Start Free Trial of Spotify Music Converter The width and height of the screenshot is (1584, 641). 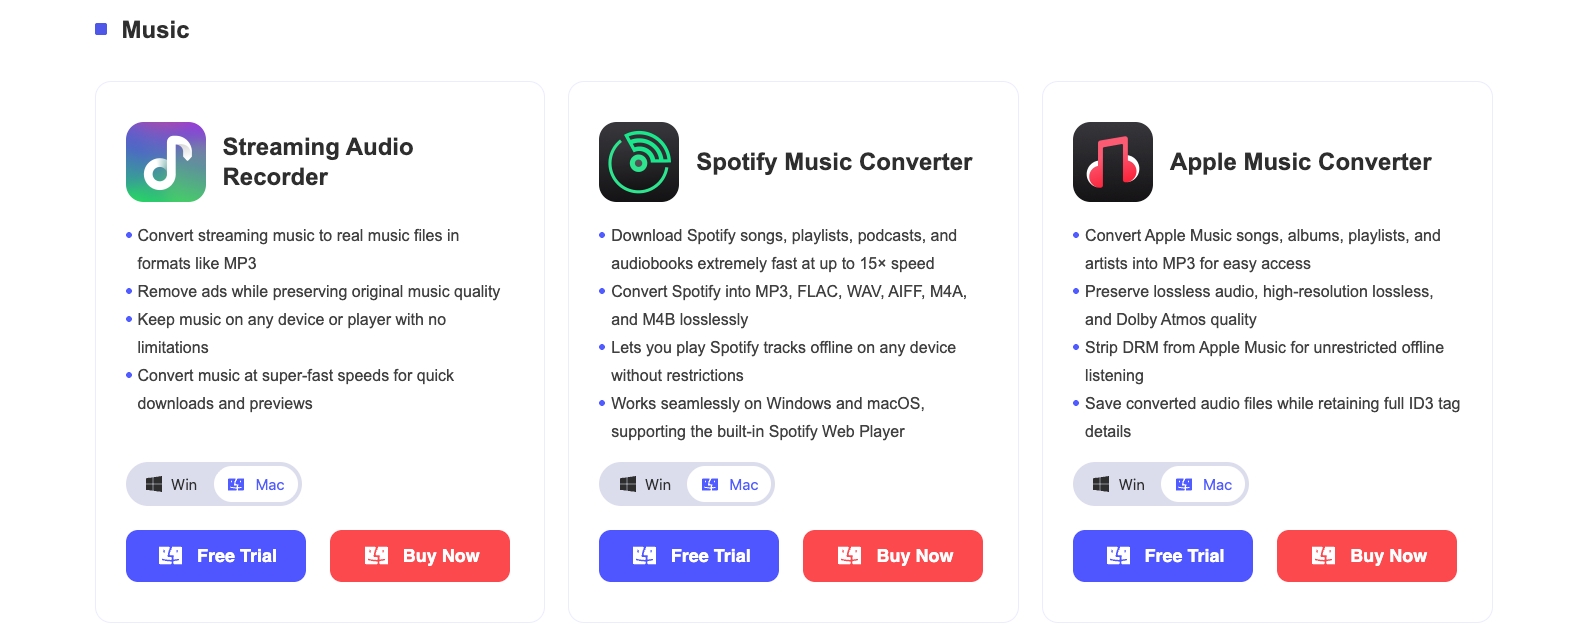pos(689,556)
